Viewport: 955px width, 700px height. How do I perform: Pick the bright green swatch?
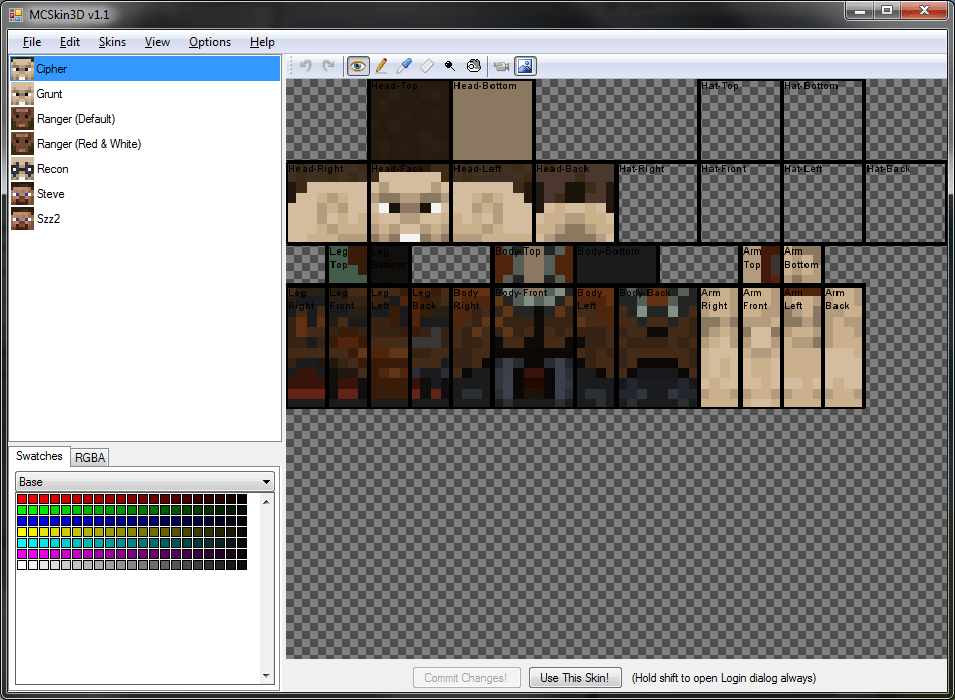22,510
